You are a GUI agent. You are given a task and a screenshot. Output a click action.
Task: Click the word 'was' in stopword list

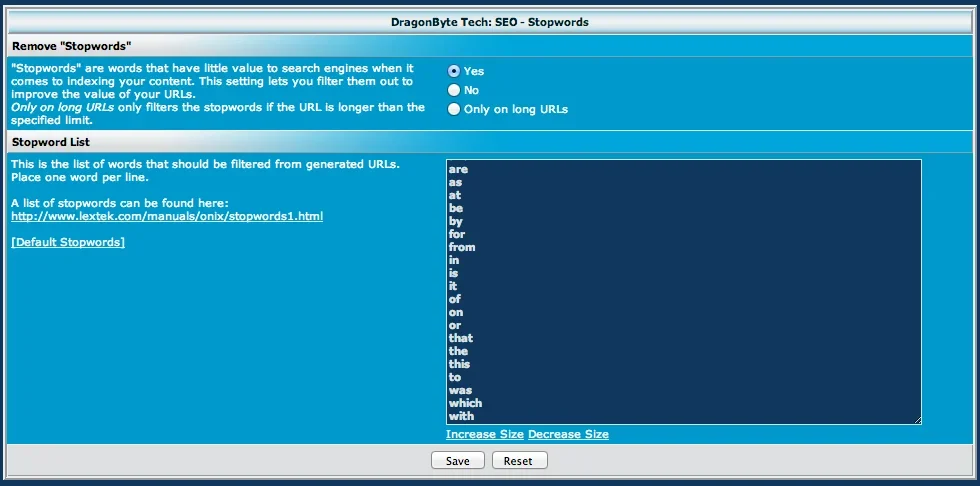click(x=460, y=390)
